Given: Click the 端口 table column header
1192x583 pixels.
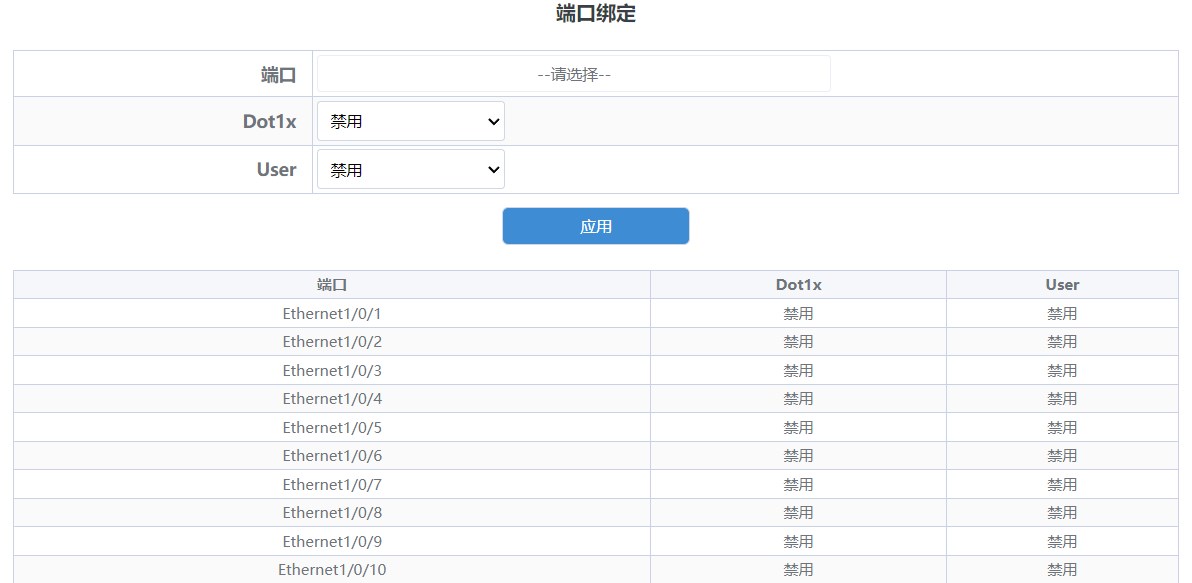Looking at the screenshot, I should [x=332, y=285].
